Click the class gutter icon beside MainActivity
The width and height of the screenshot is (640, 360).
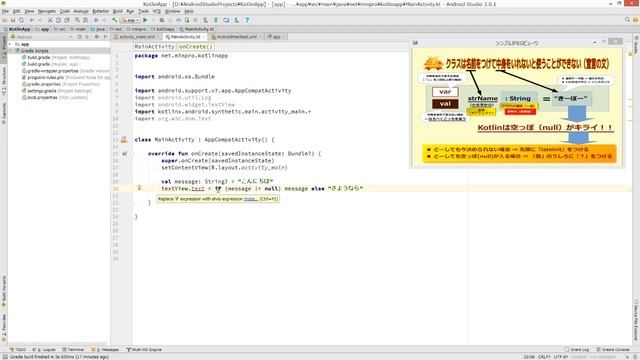click(x=124, y=140)
